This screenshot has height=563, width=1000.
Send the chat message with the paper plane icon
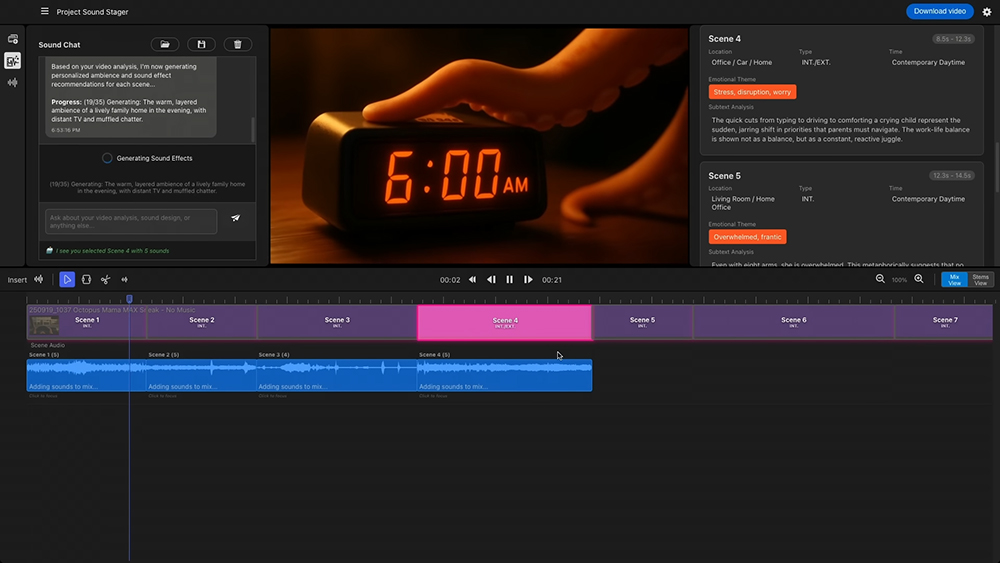[x=236, y=218]
